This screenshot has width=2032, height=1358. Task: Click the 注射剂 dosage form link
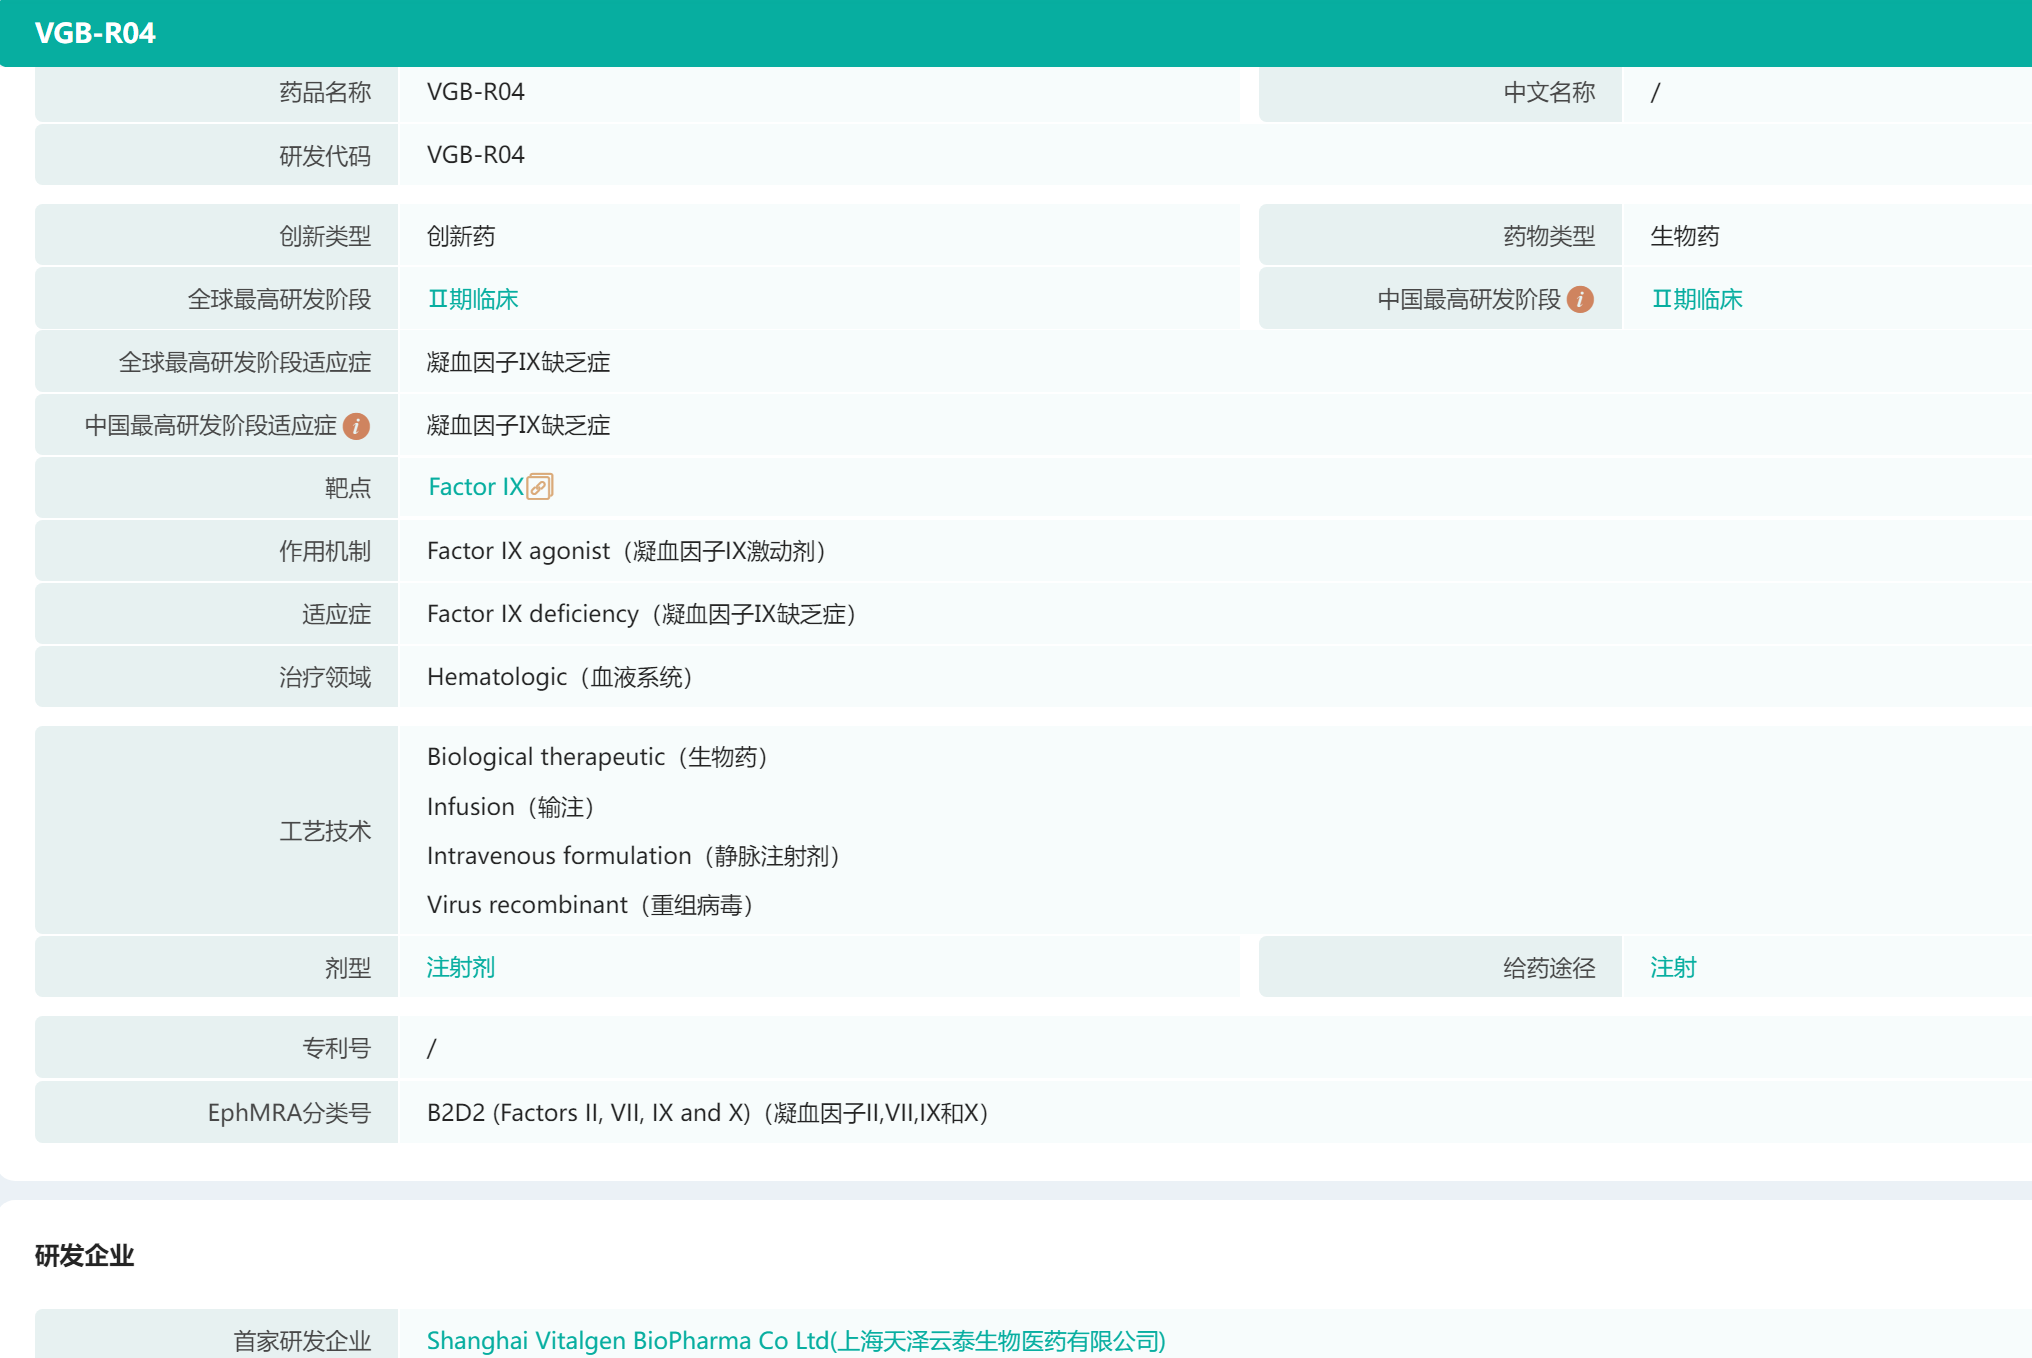click(x=459, y=966)
